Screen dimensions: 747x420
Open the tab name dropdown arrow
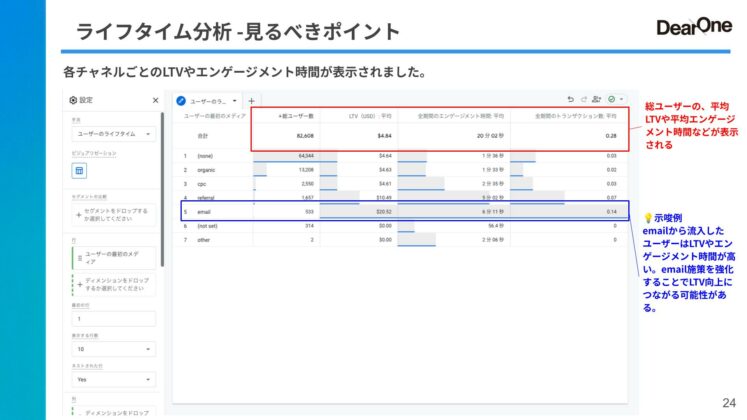point(234,100)
